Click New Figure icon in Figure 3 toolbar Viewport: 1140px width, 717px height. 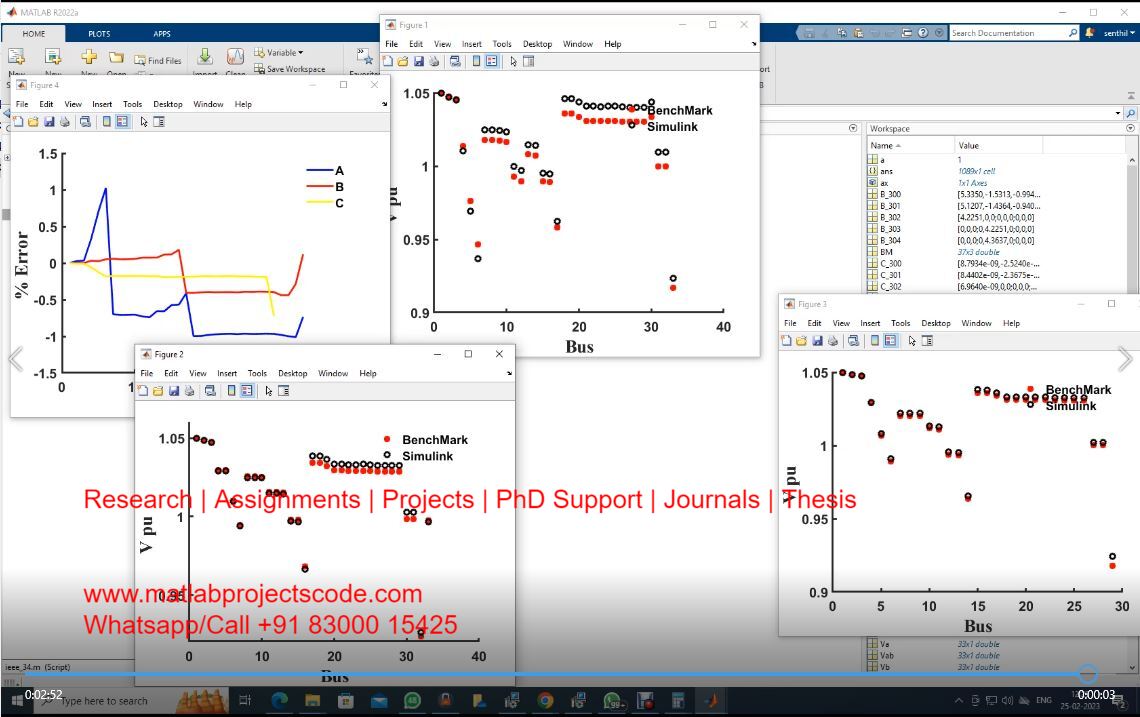pyautogui.click(x=786, y=341)
